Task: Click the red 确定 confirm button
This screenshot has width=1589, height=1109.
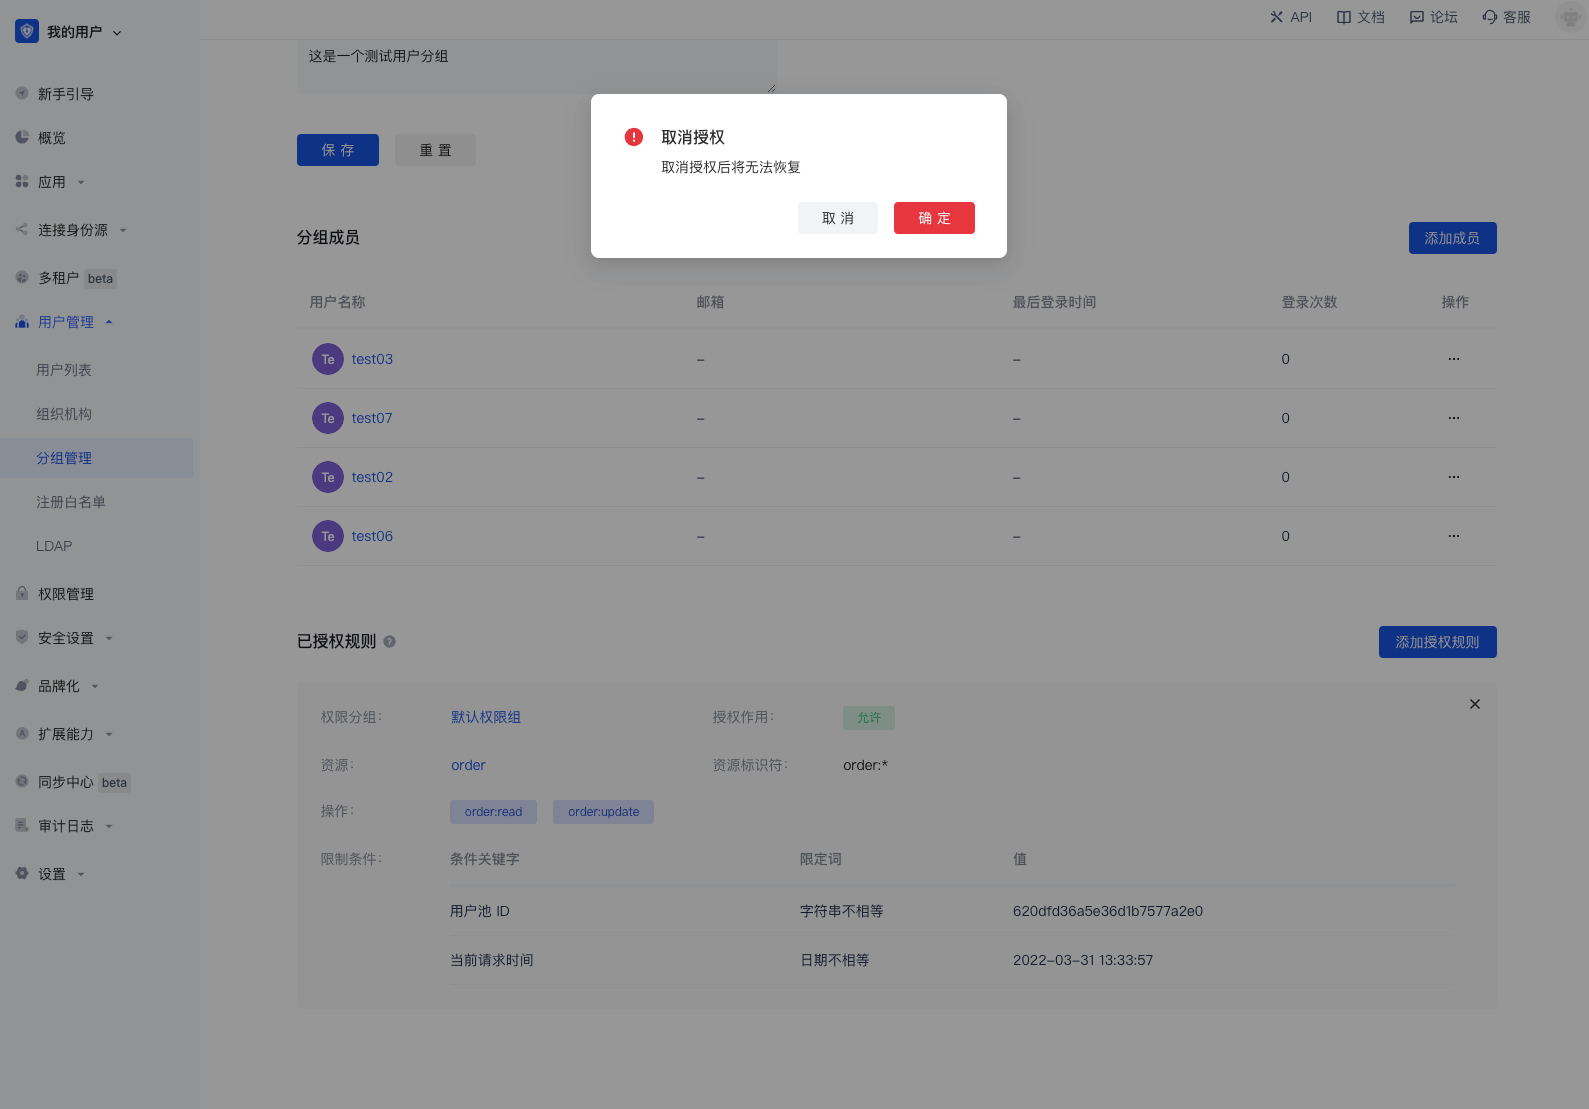Action: point(933,218)
